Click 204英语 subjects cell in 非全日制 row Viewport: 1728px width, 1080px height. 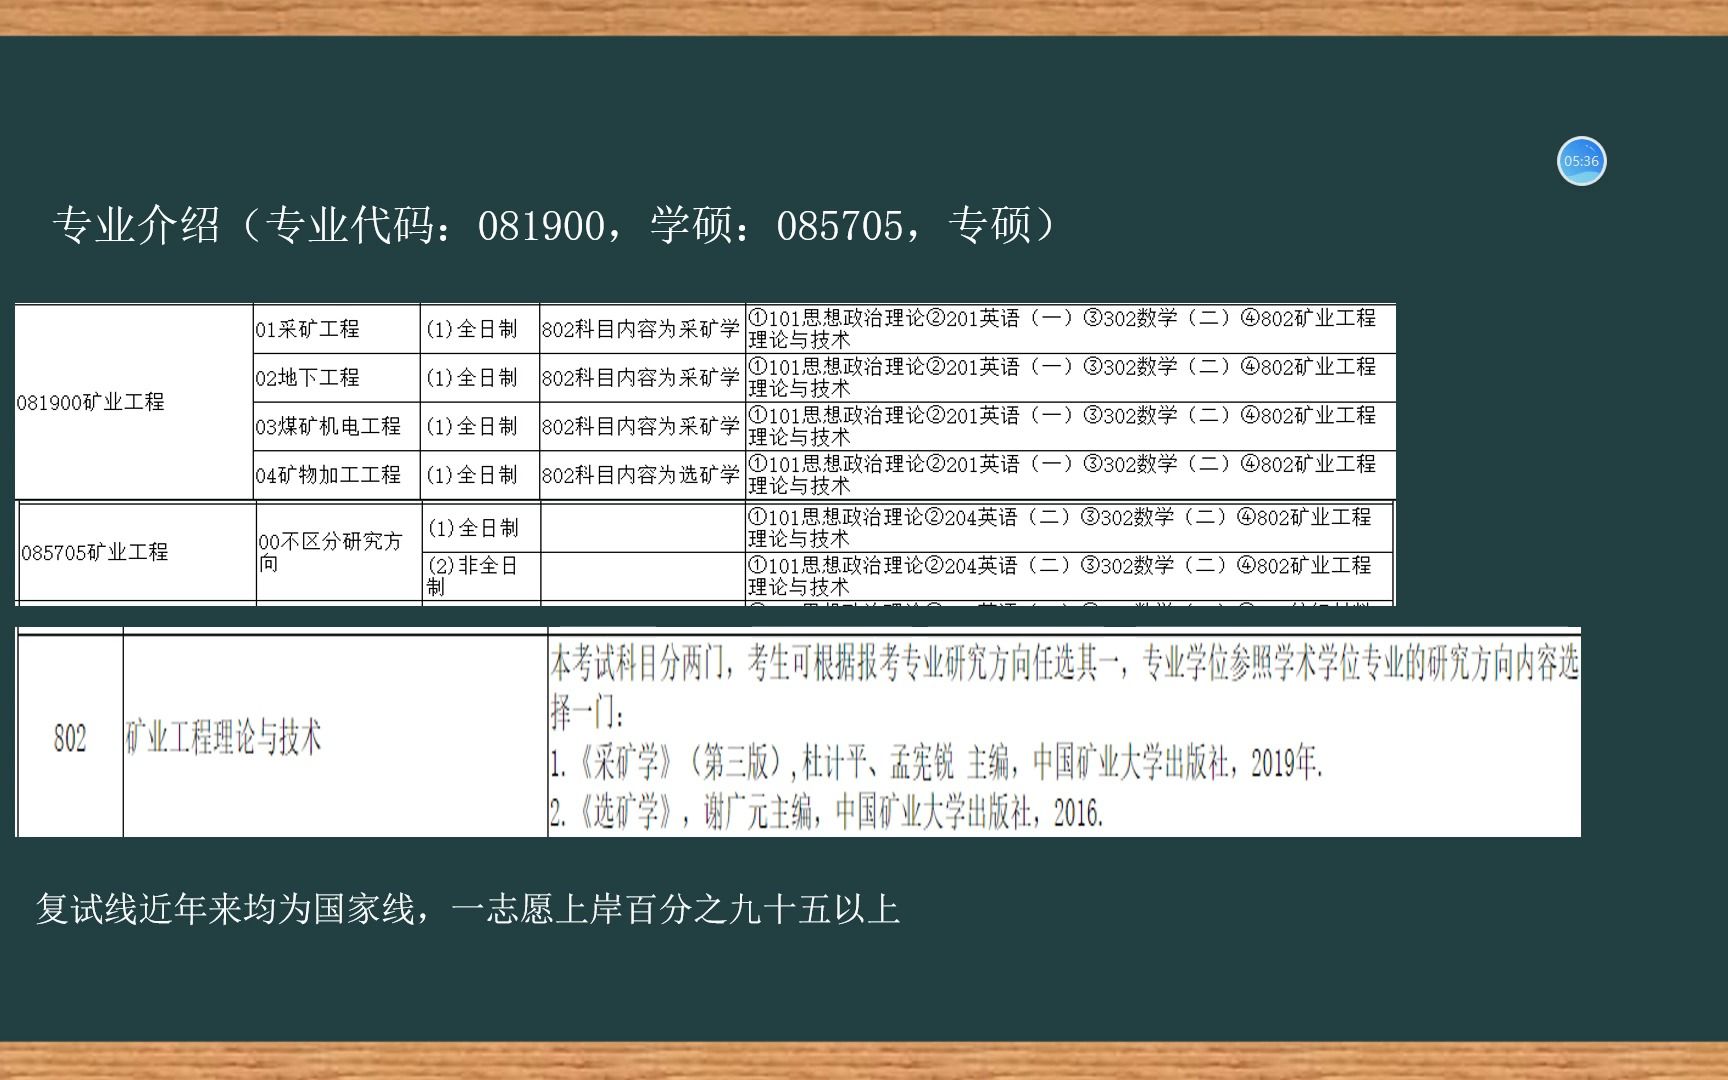pyautogui.click(x=1069, y=577)
